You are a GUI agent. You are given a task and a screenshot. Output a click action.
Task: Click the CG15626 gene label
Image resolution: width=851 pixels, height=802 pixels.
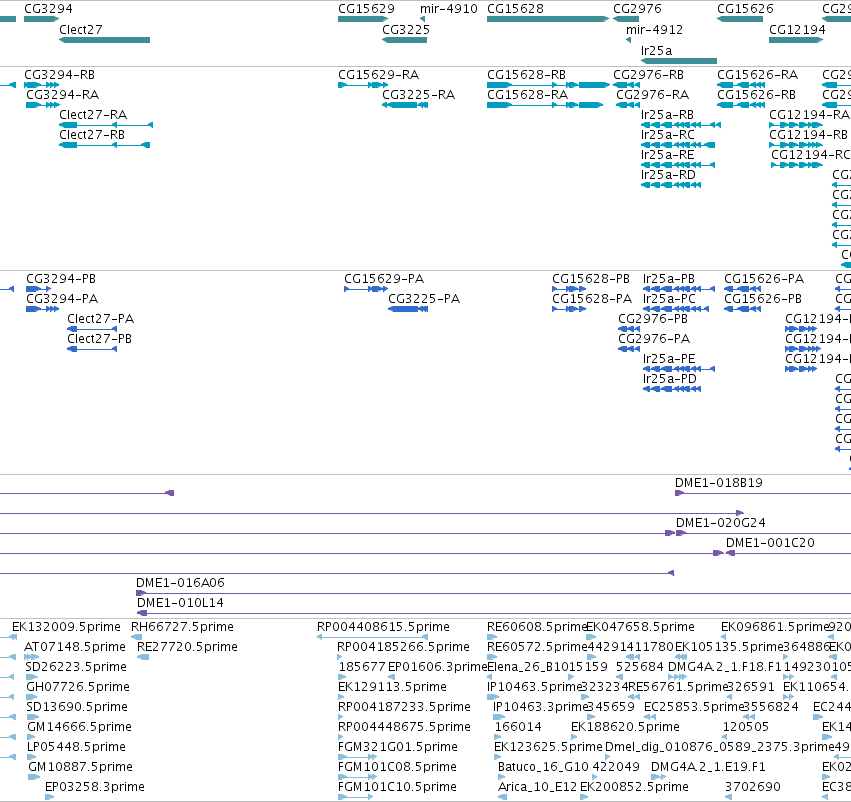point(745,9)
